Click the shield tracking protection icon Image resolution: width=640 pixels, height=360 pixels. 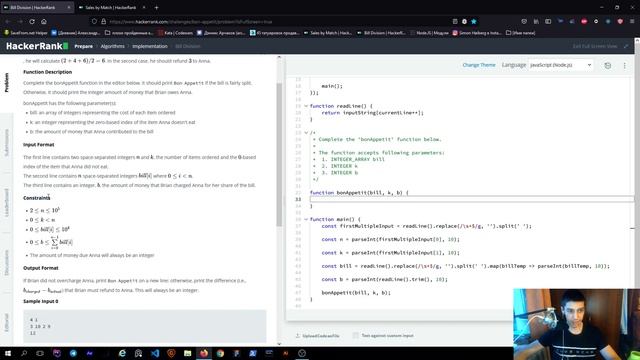(x=94, y=21)
